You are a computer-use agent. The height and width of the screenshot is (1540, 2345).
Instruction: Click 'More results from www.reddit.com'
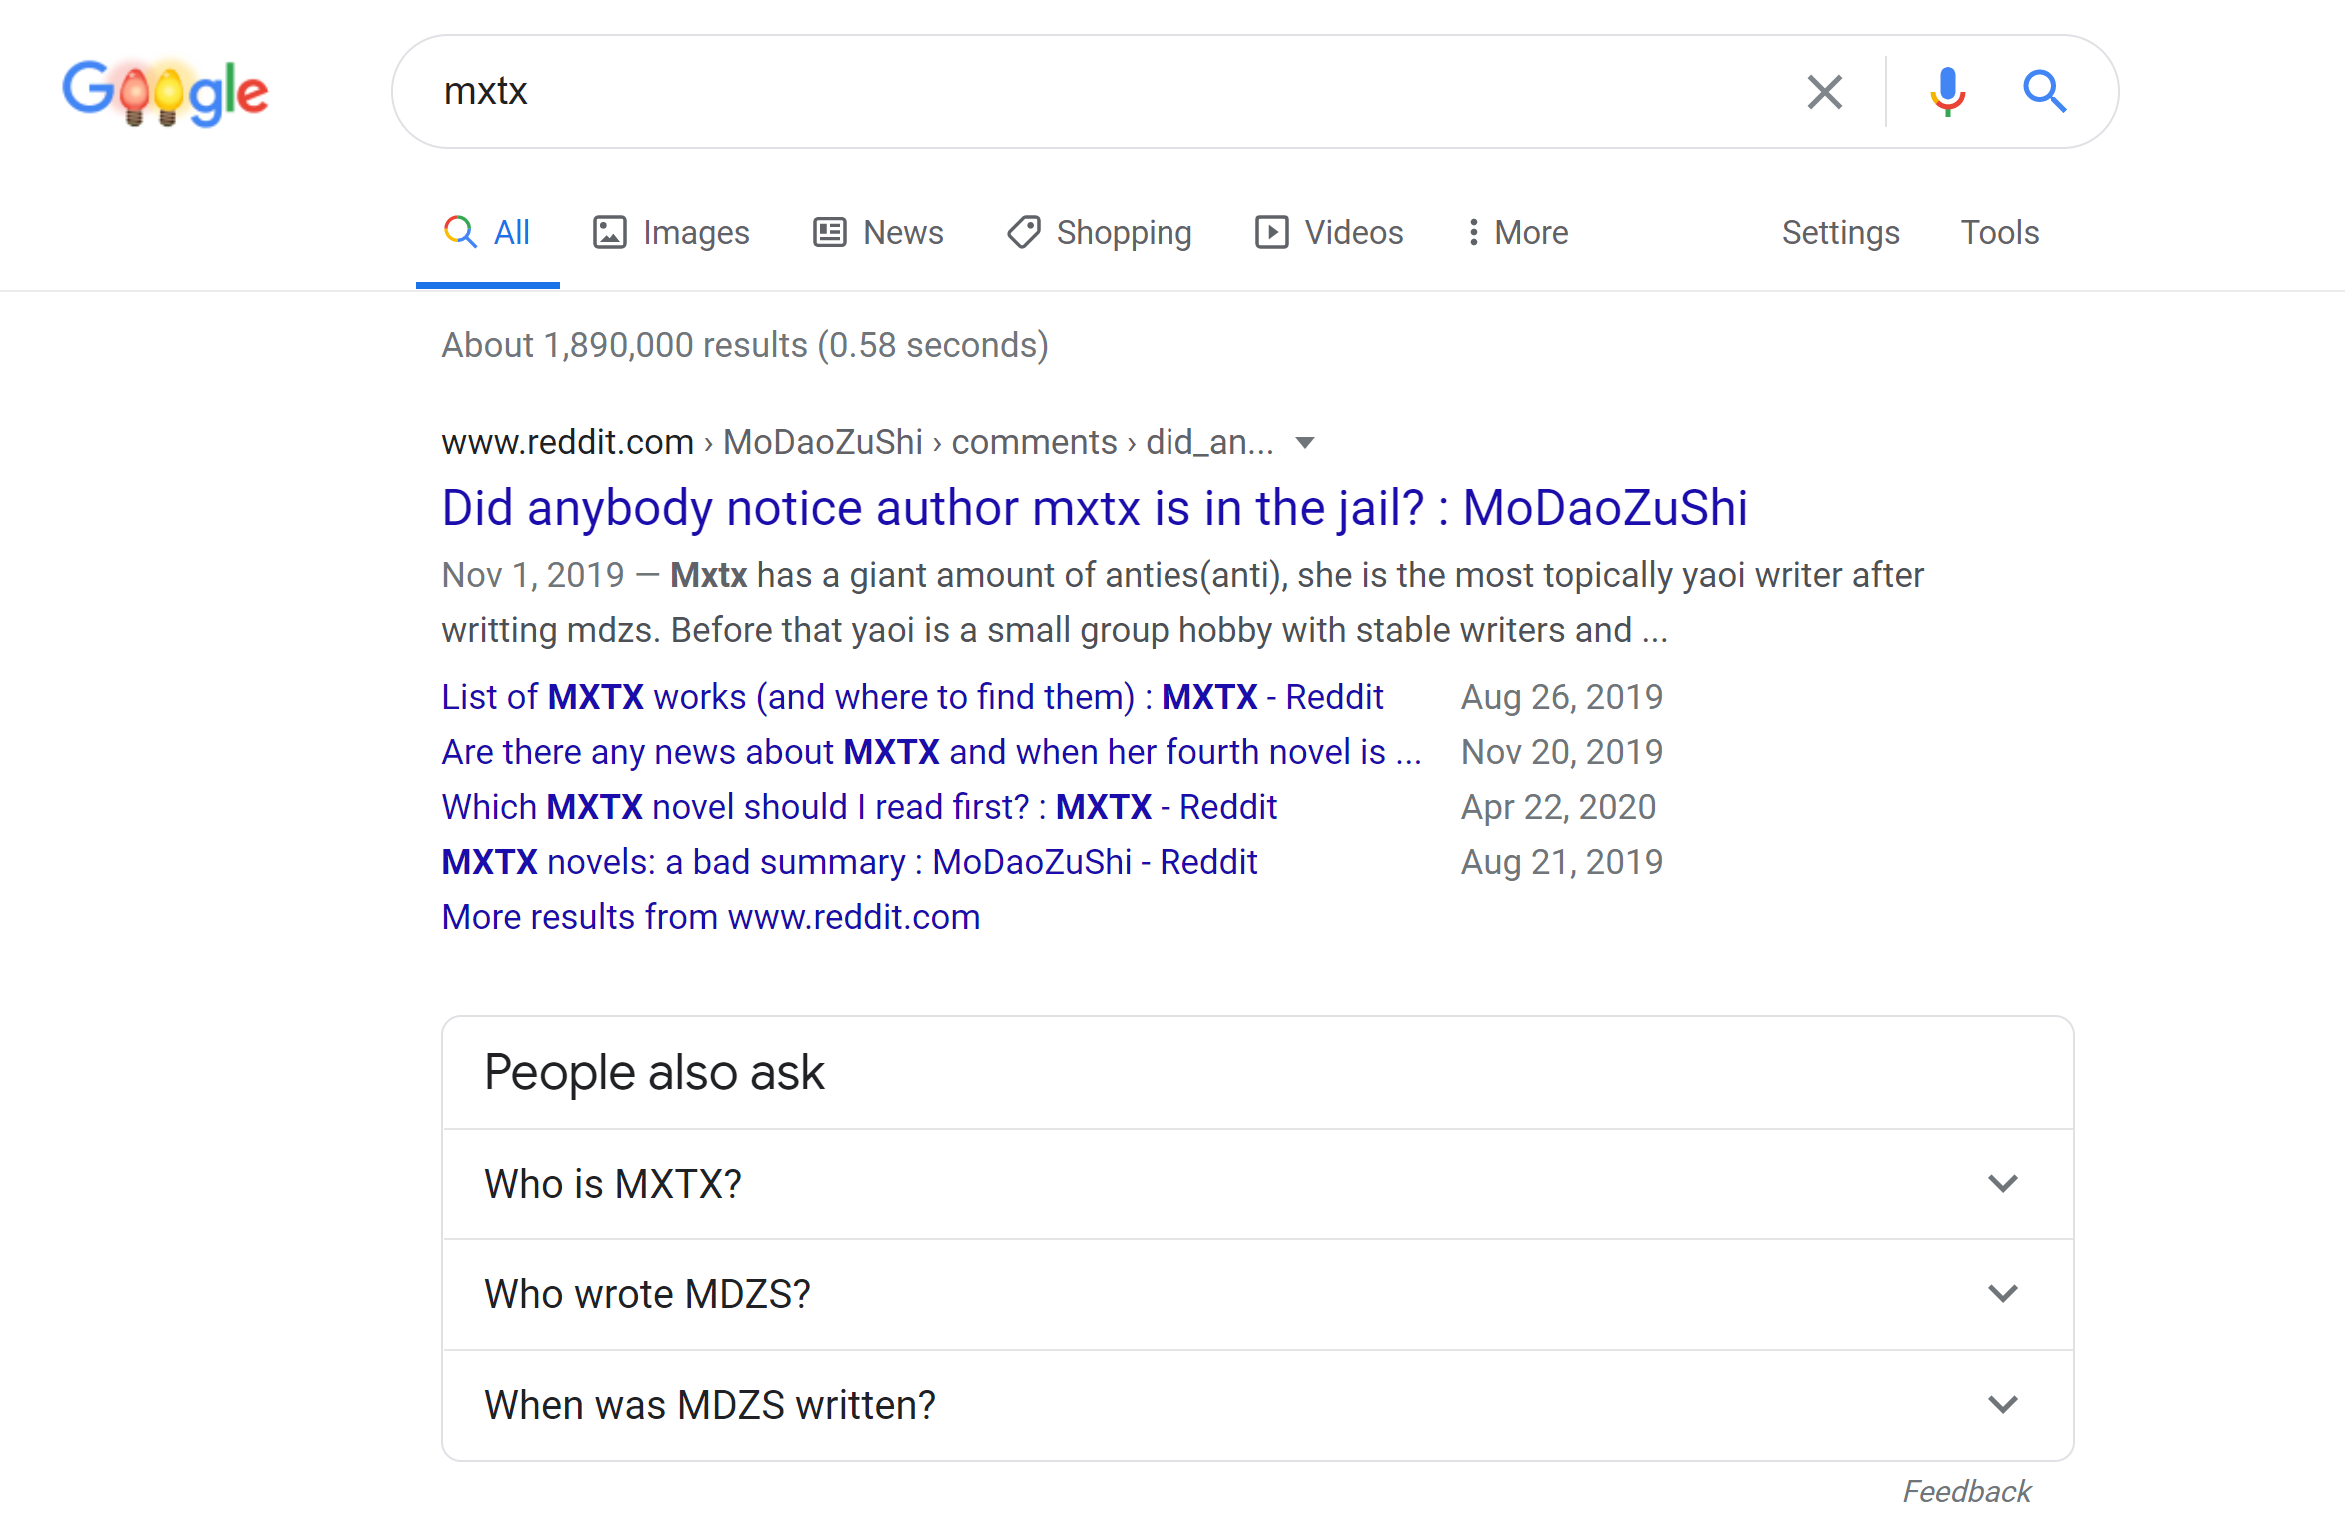(710, 916)
